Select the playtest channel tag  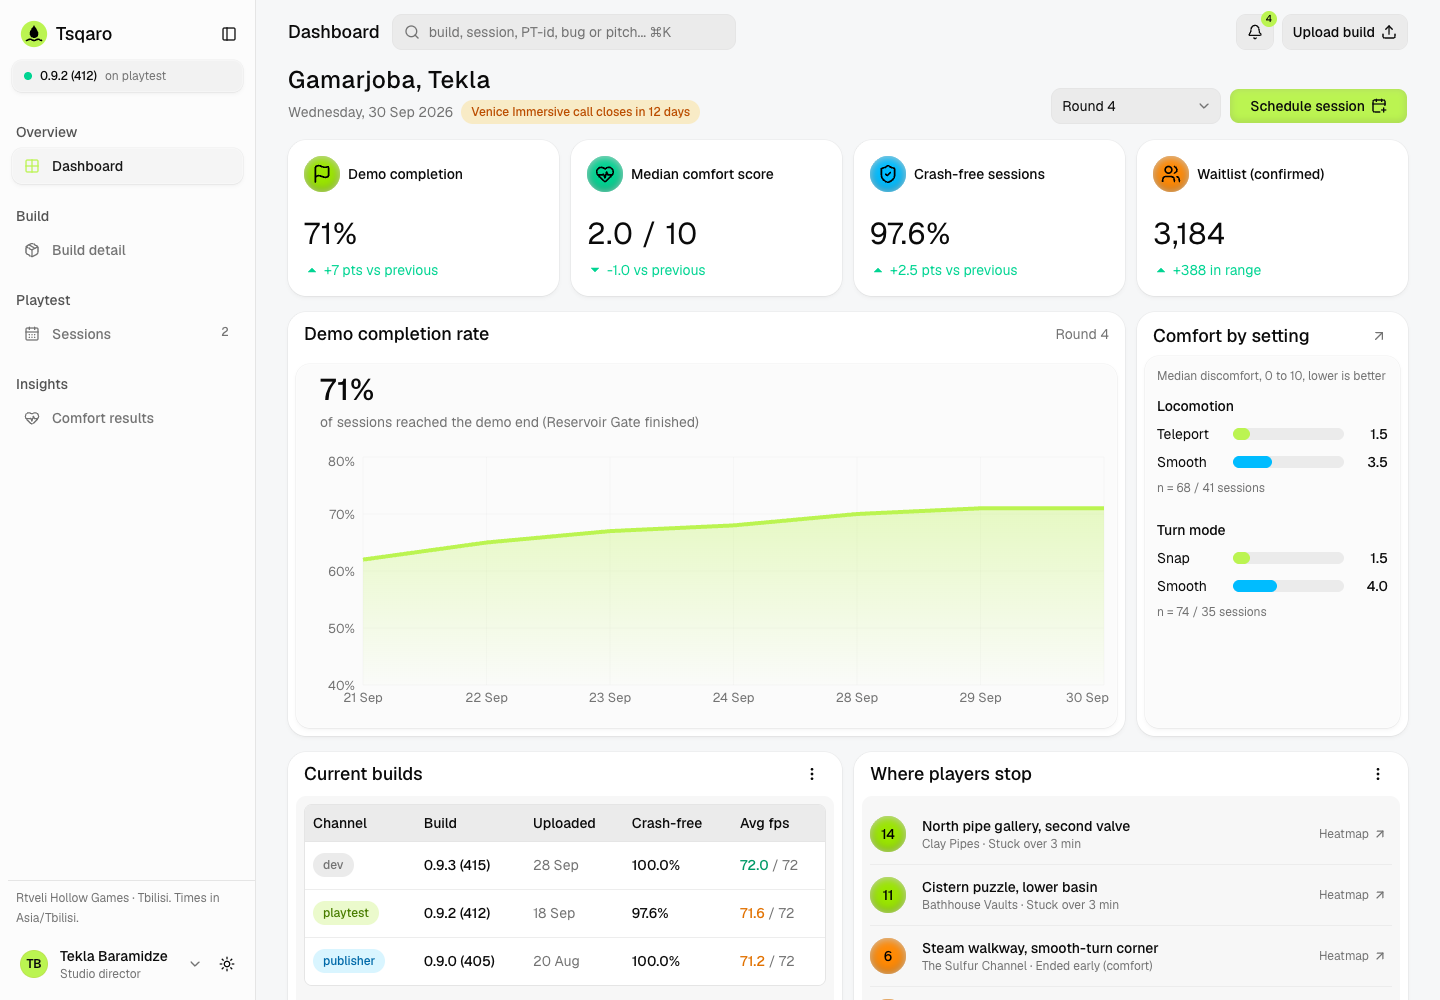coord(346,913)
